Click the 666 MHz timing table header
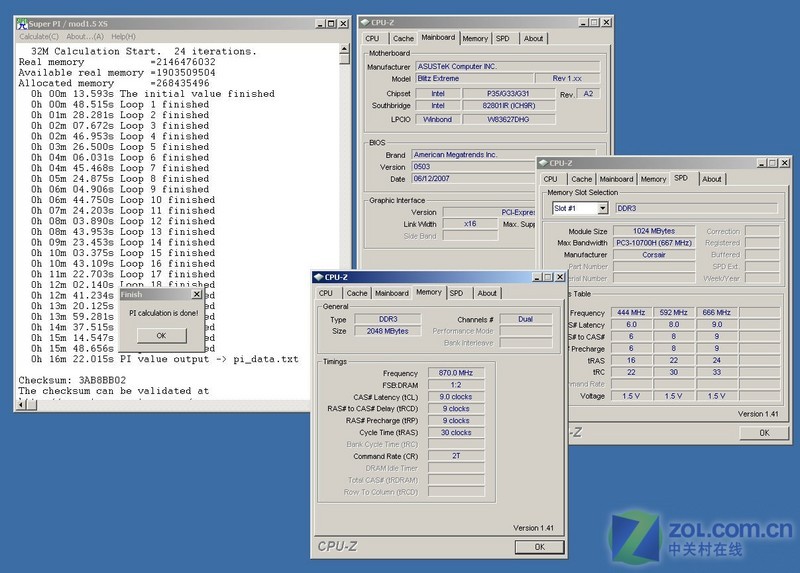 (x=716, y=312)
